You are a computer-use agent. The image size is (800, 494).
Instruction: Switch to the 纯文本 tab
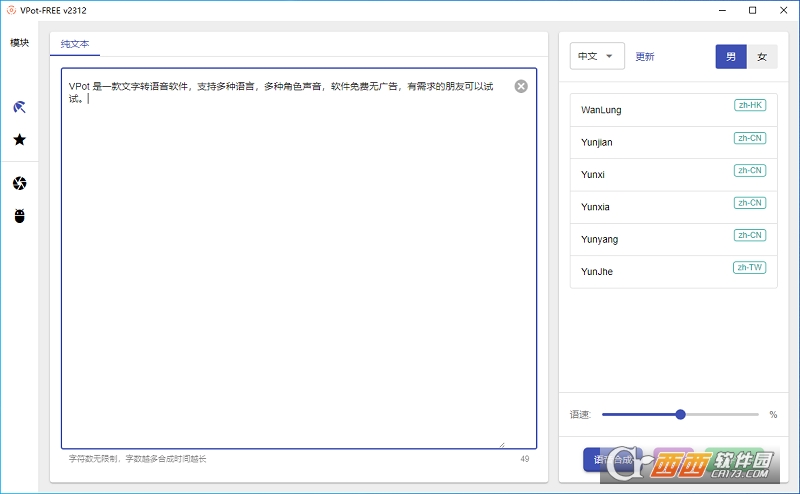click(75, 44)
